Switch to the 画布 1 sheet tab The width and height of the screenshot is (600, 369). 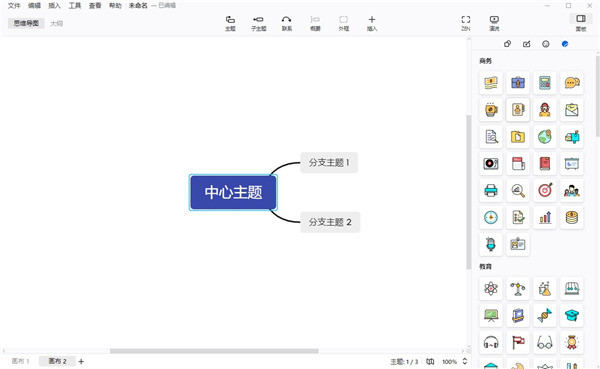point(20,361)
